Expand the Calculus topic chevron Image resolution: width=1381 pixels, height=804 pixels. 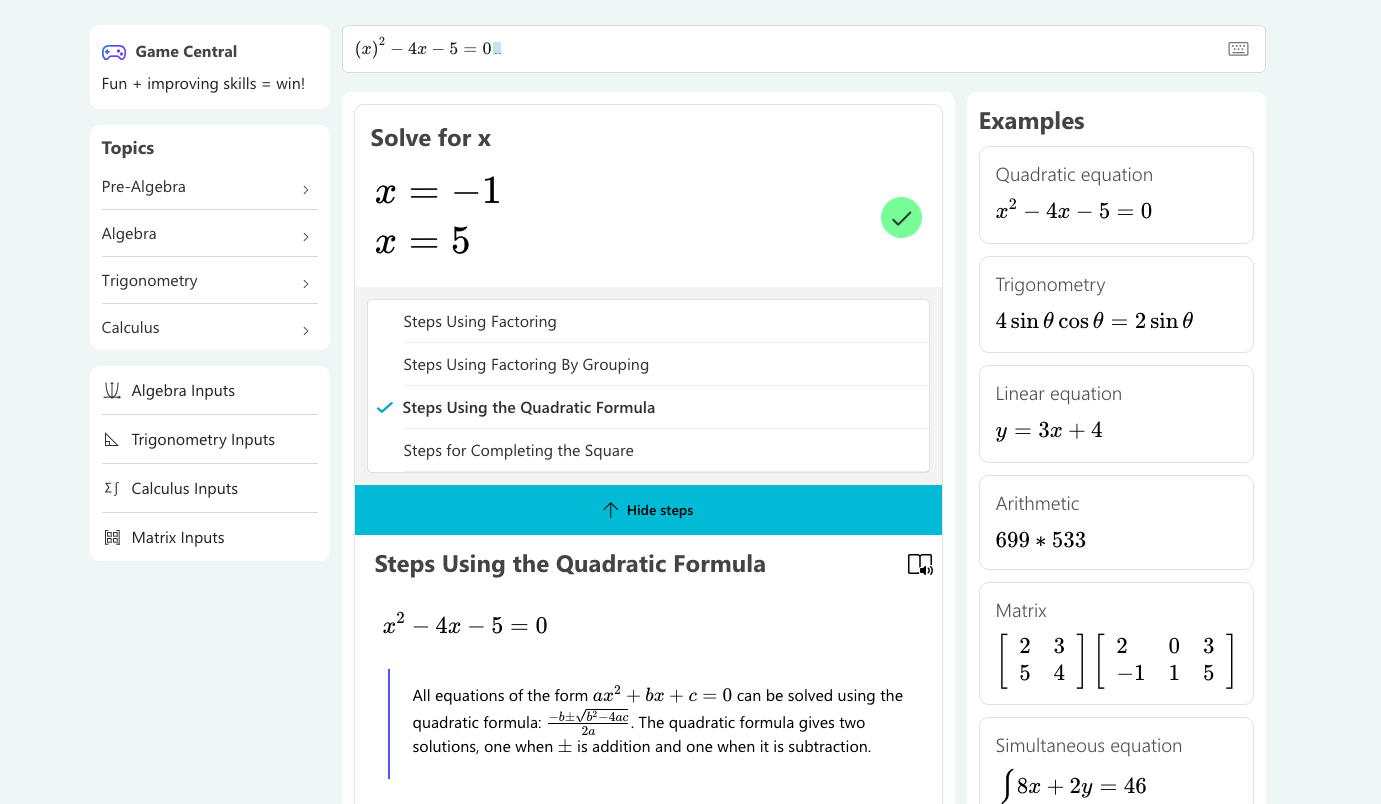click(306, 330)
